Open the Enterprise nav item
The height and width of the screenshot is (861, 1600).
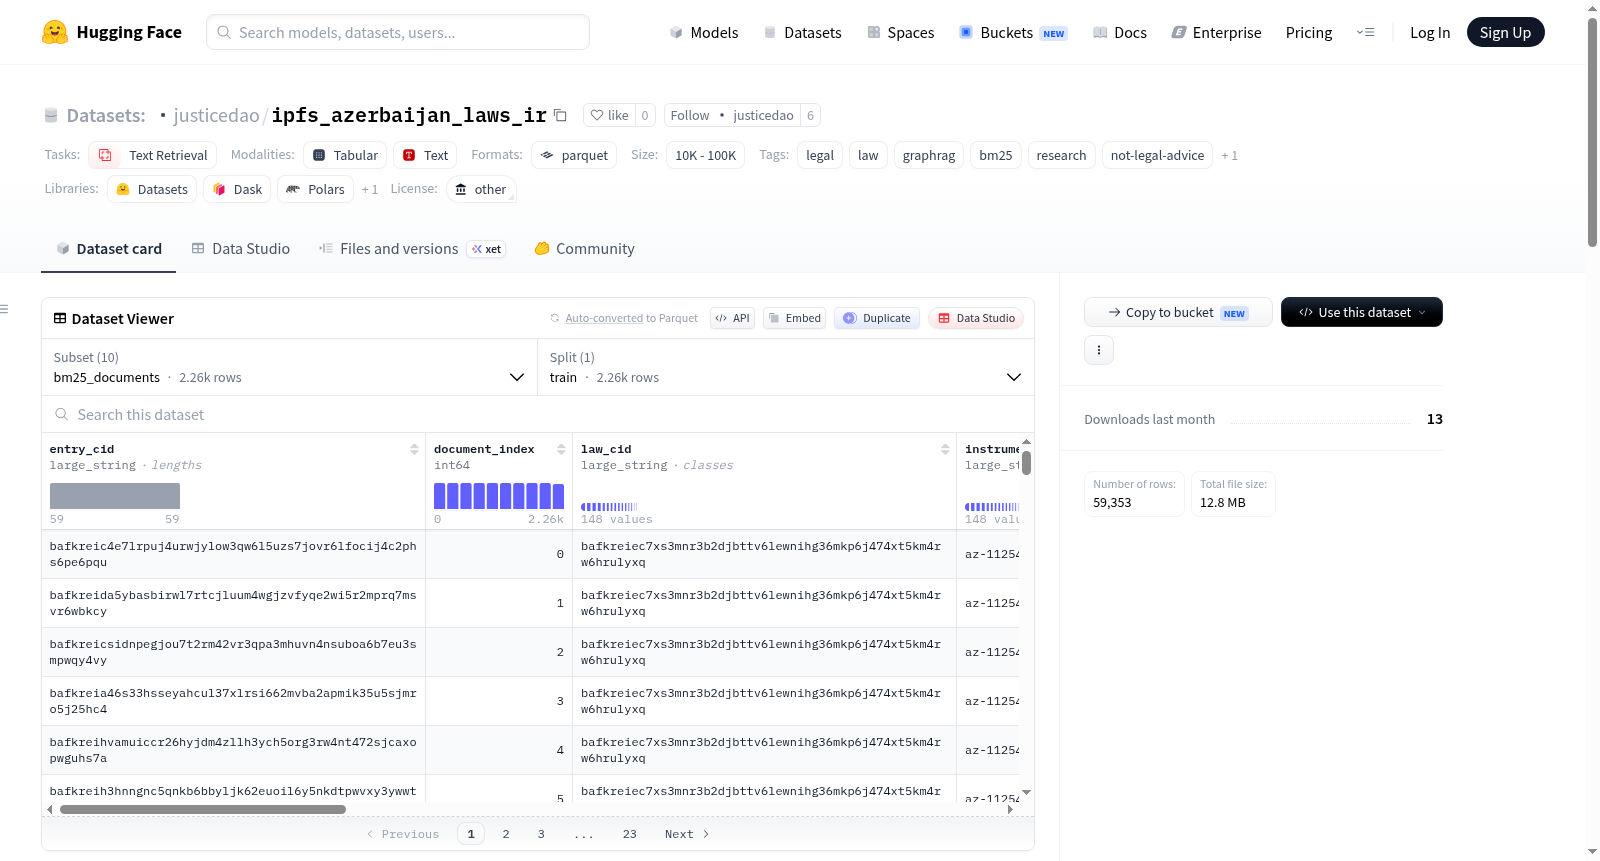pyautogui.click(x=1216, y=32)
